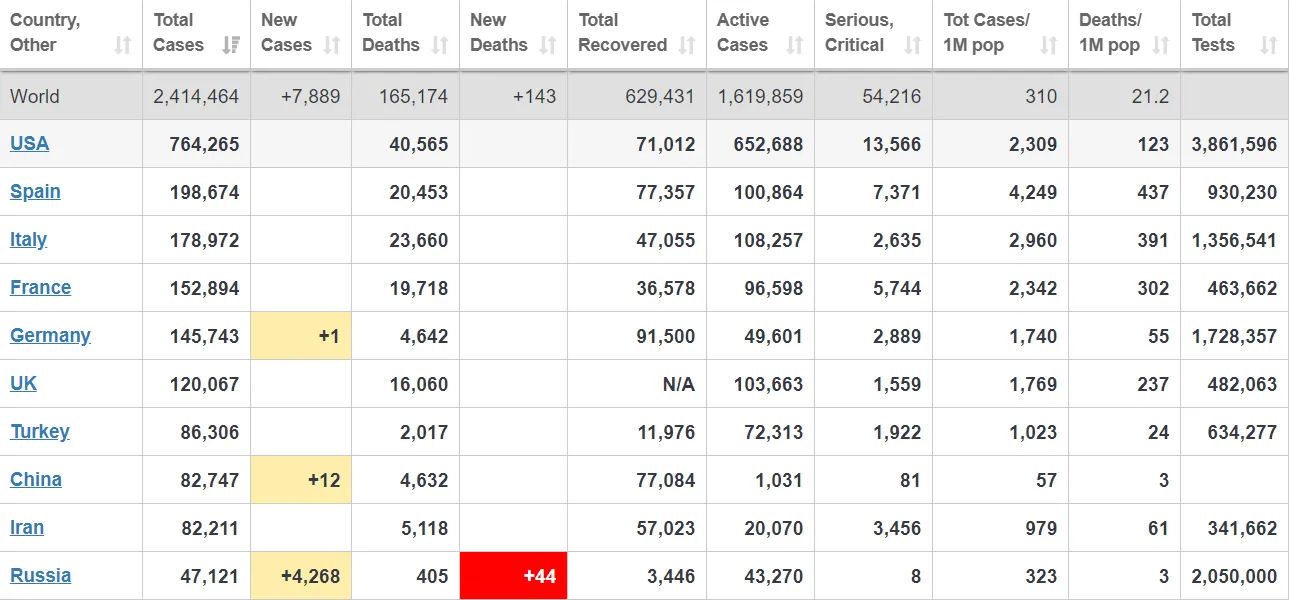Select France serious critical 5,744 cell
Image resolution: width=1289 pixels, height=600 pixels.
pyautogui.click(x=874, y=288)
